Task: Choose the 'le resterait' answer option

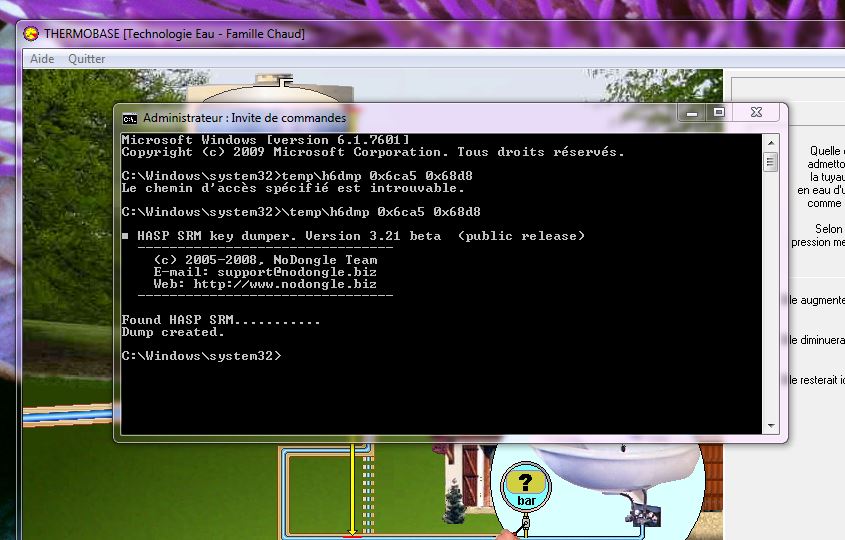Action: (816, 380)
